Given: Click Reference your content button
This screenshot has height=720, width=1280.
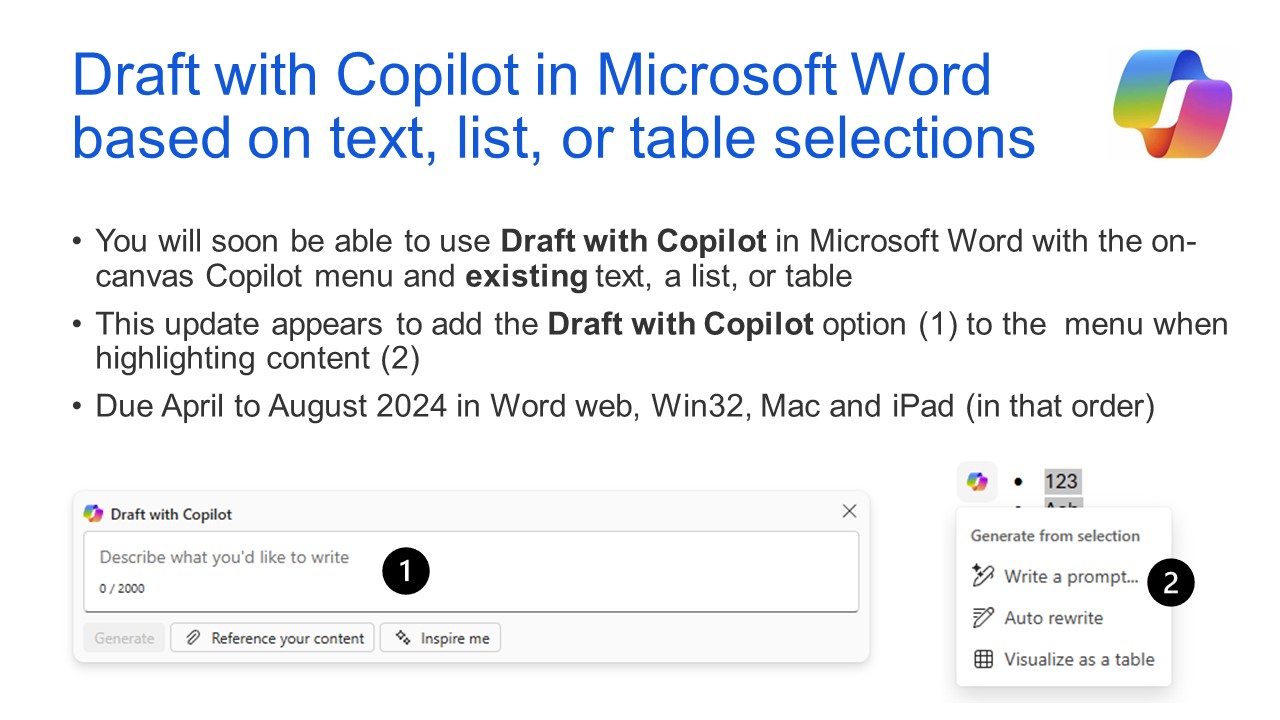Looking at the screenshot, I should click(273, 638).
